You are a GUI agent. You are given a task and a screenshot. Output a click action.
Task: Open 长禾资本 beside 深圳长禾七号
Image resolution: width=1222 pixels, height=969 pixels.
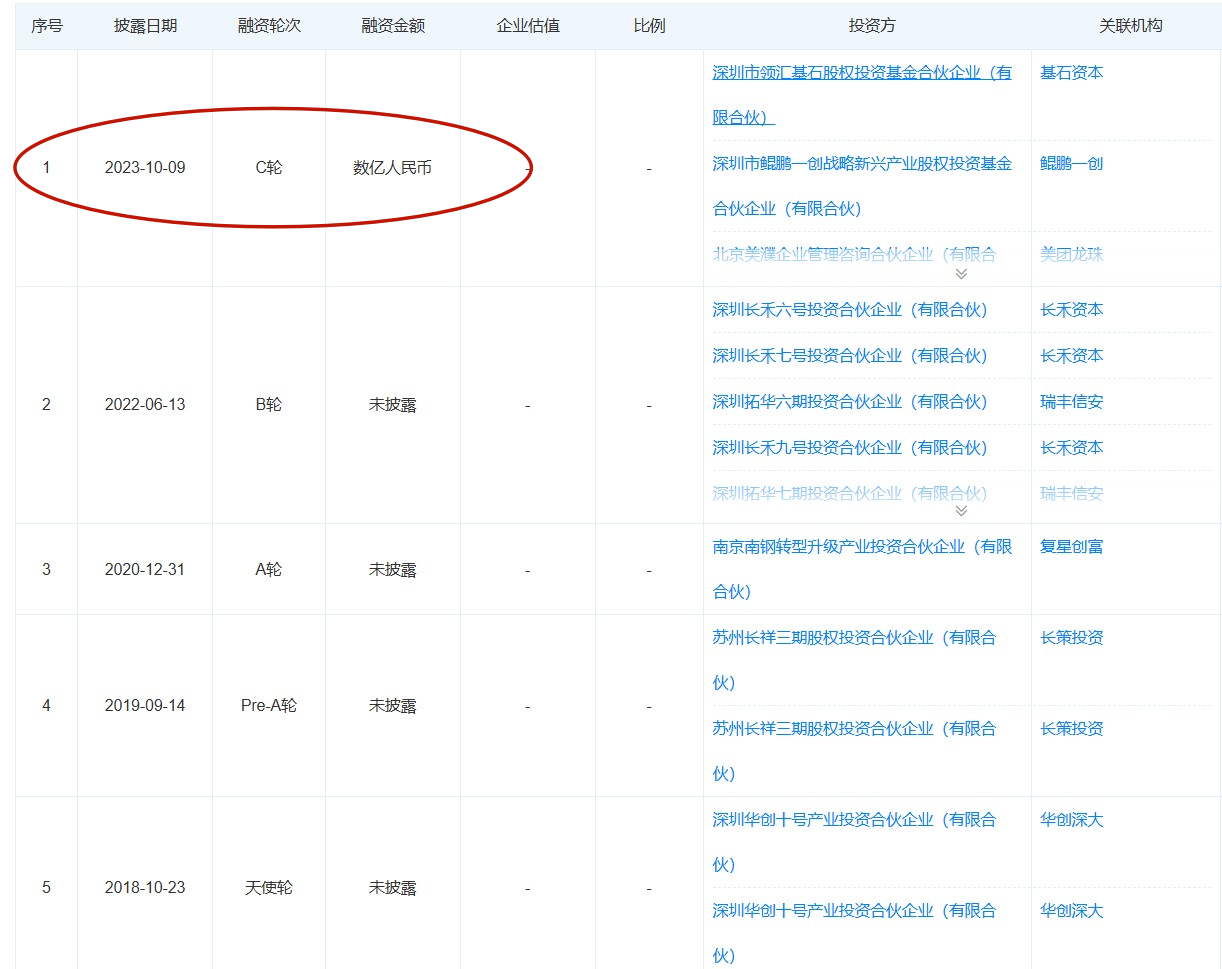[x=1072, y=356]
